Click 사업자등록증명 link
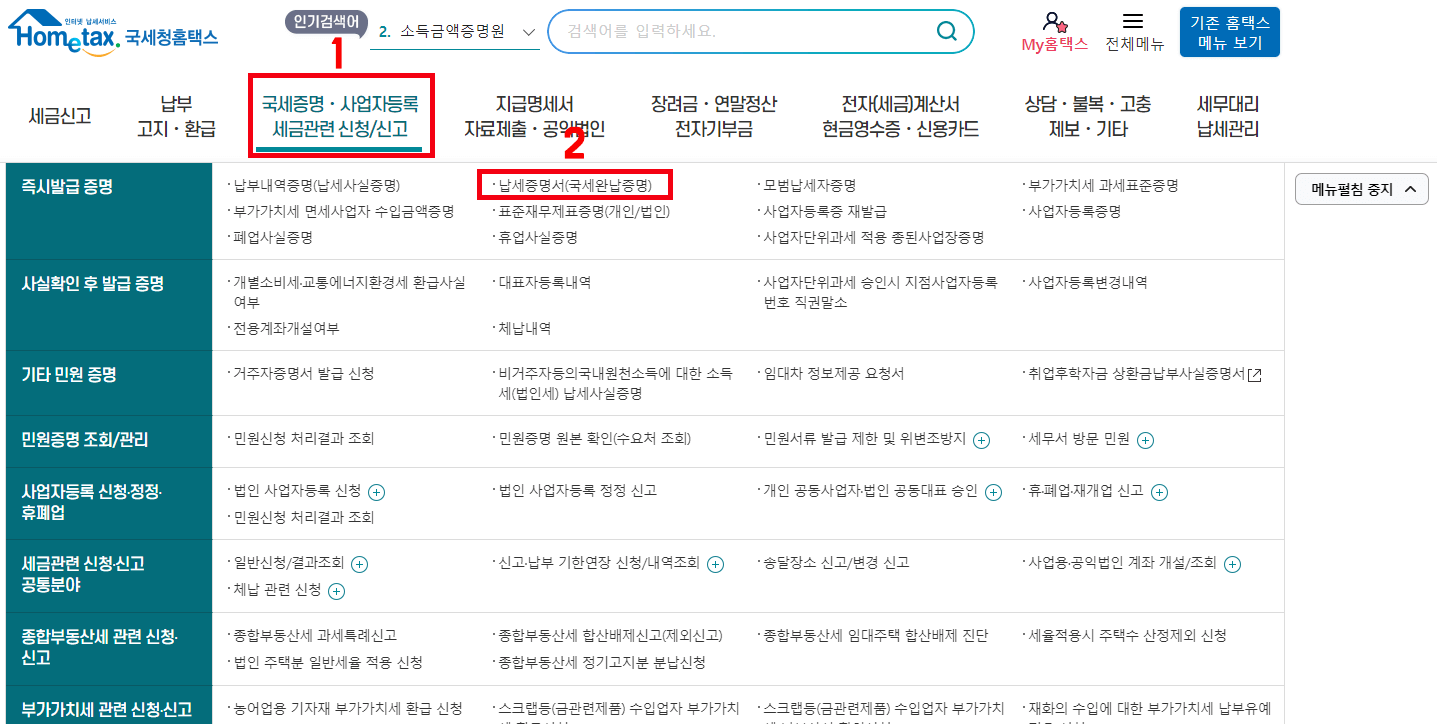Viewport: 1437px width, 724px height. (x=1074, y=211)
